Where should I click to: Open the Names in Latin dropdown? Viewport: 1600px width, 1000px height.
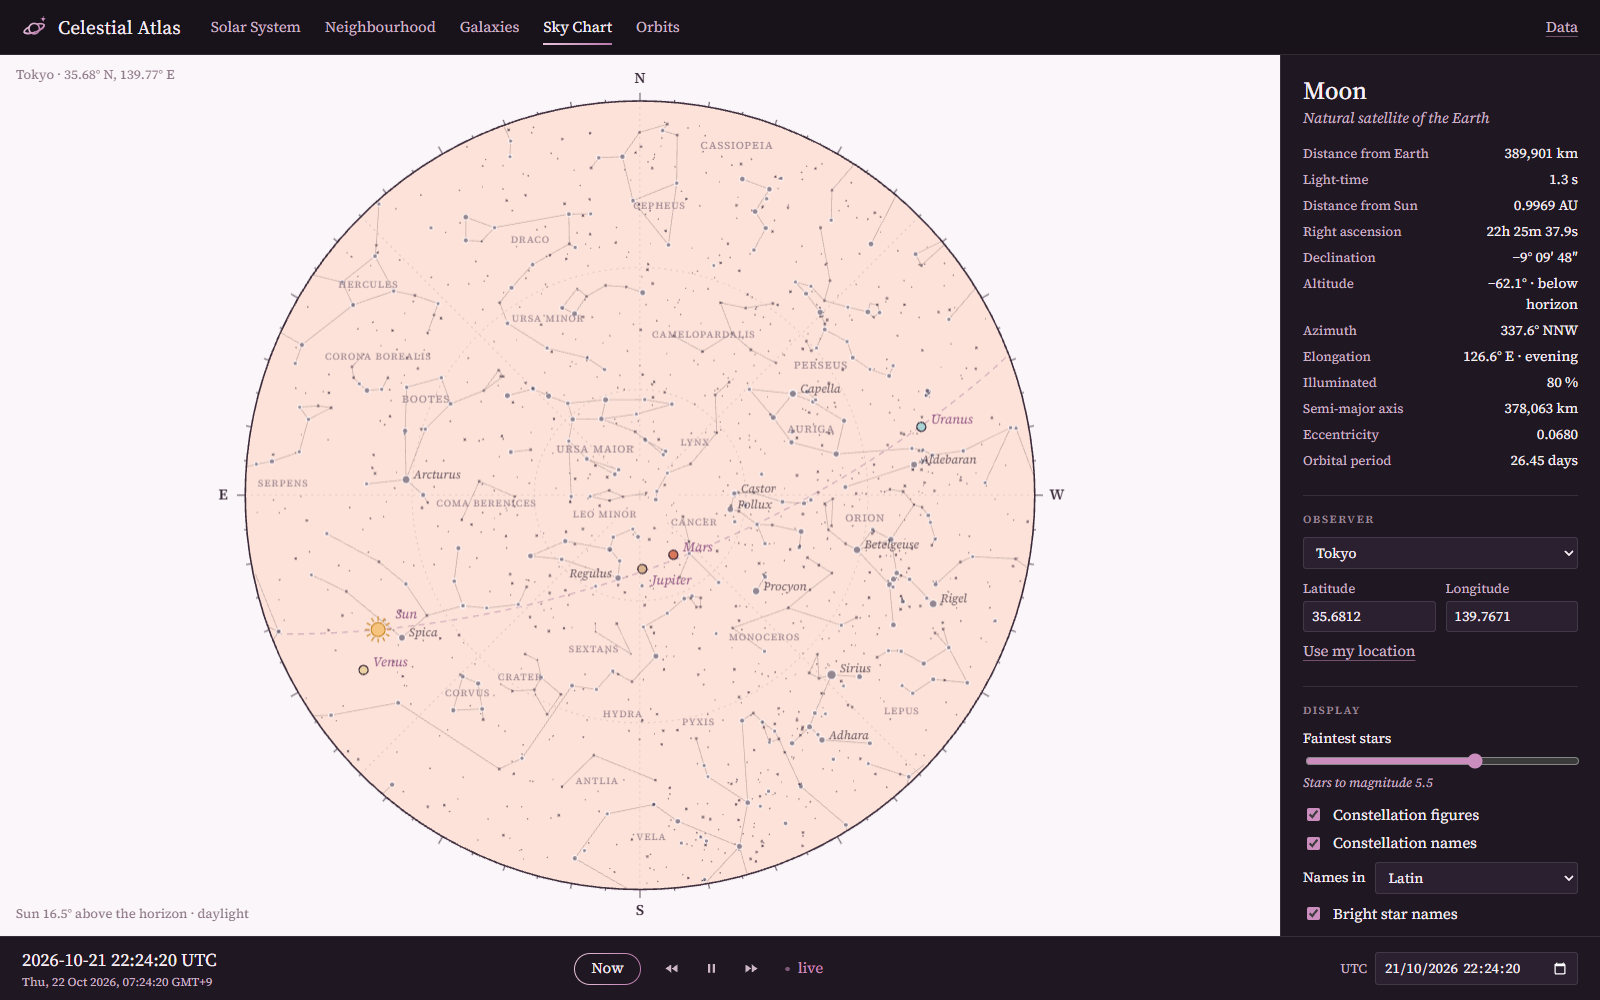(x=1476, y=878)
